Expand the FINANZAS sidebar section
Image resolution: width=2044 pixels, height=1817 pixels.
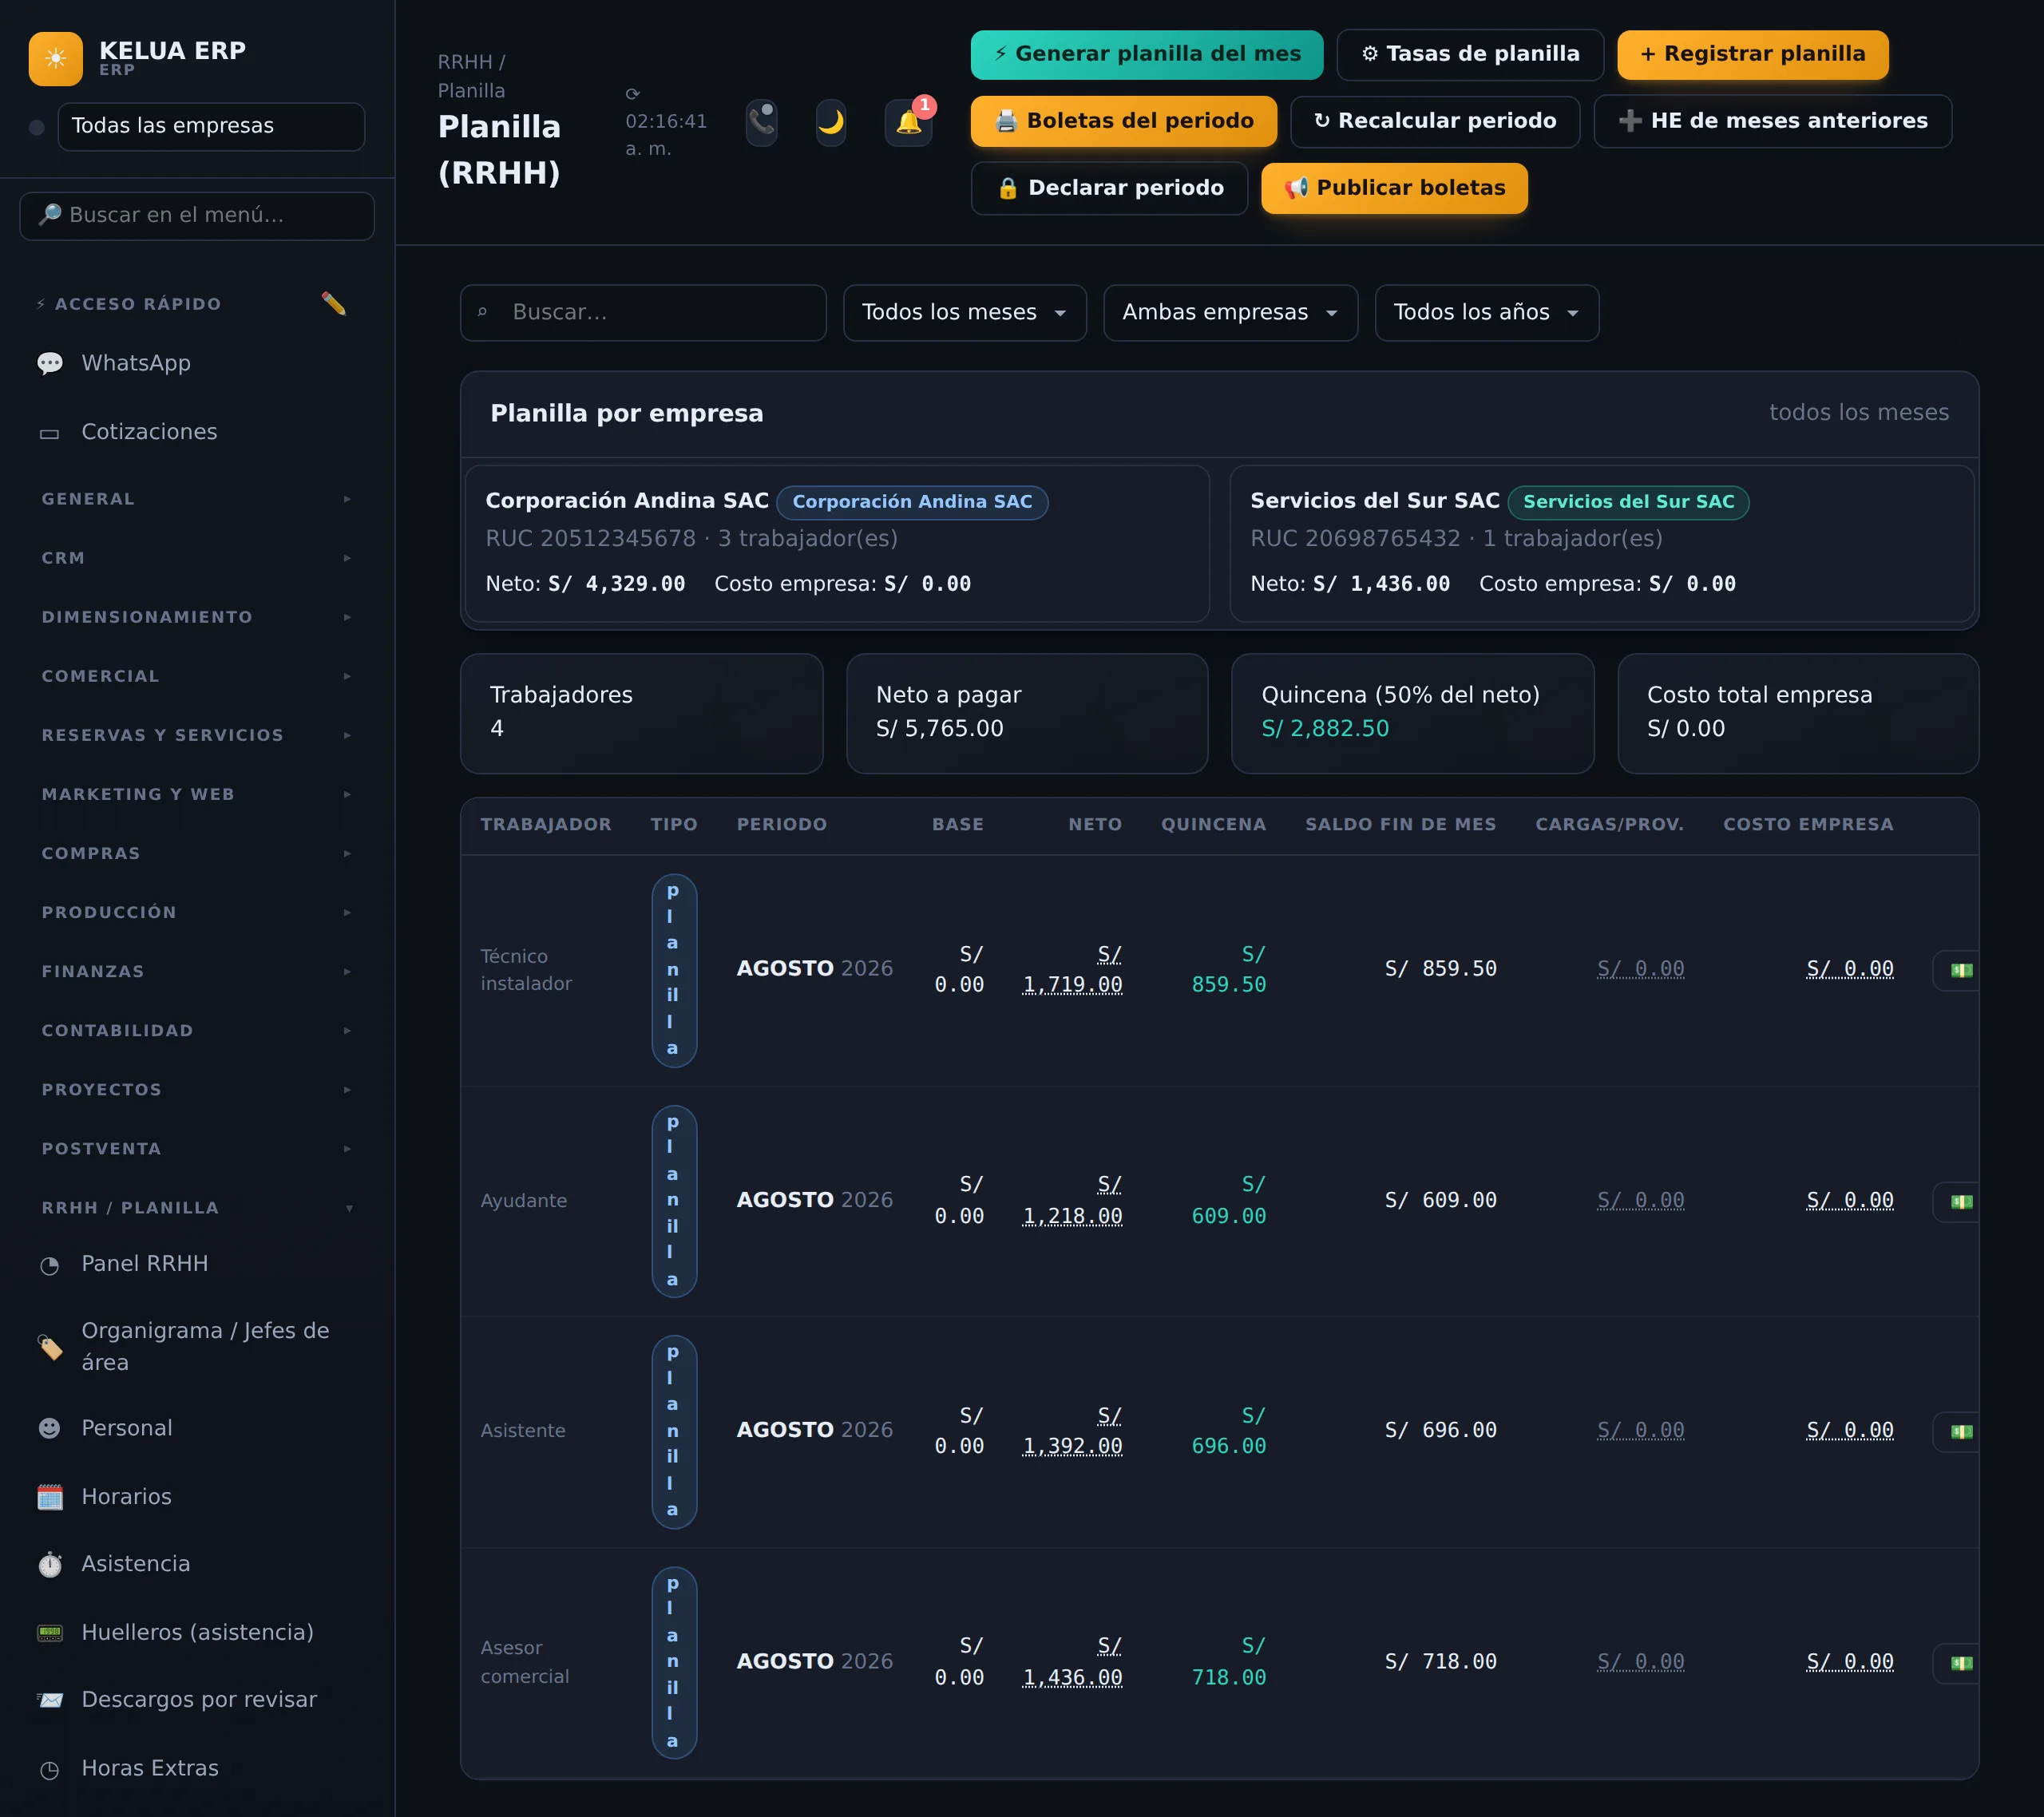196,972
